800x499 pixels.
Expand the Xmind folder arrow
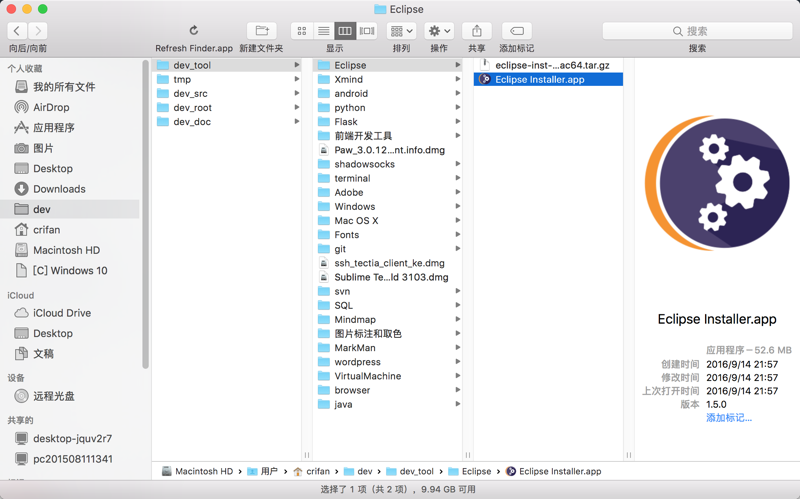[458, 79]
